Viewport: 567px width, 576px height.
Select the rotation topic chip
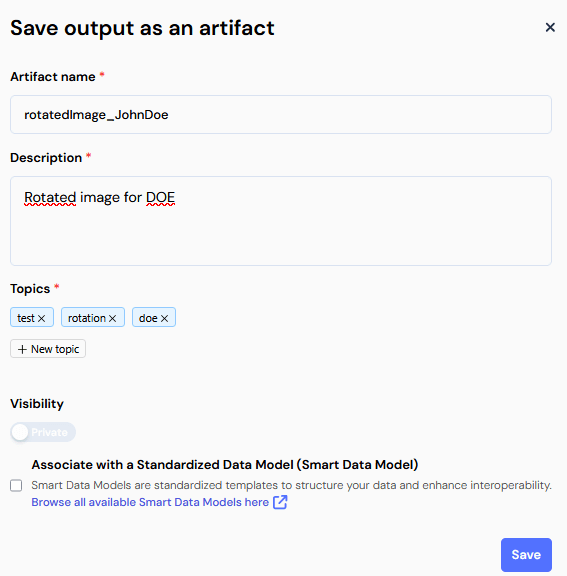pos(93,317)
